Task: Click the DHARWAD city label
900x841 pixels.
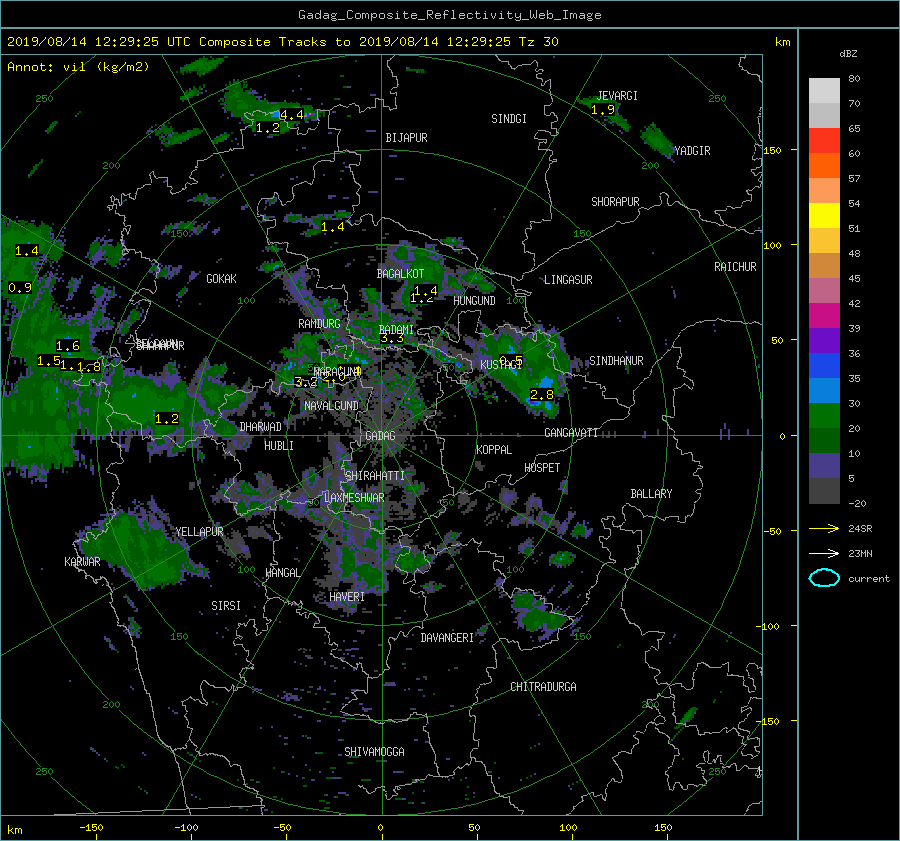Action: pyautogui.click(x=261, y=427)
